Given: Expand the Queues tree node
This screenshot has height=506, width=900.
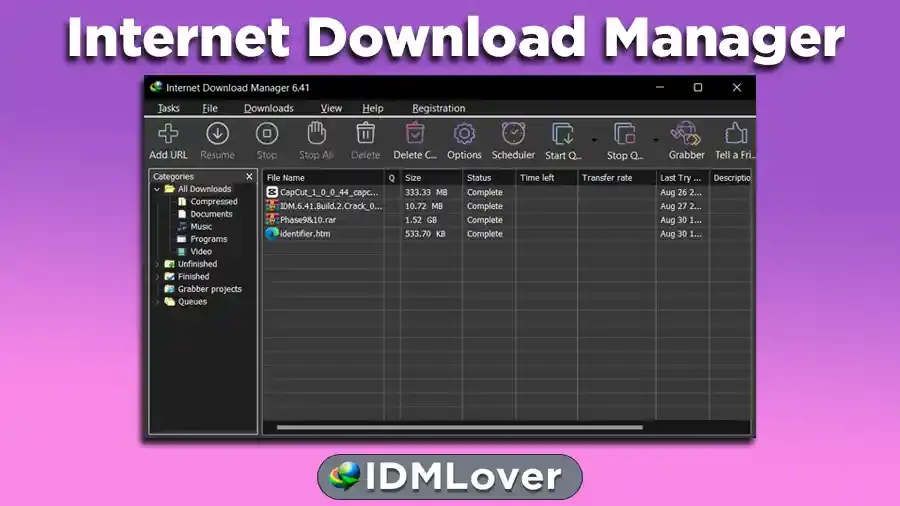Looking at the screenshot, I should coord(157,302).
